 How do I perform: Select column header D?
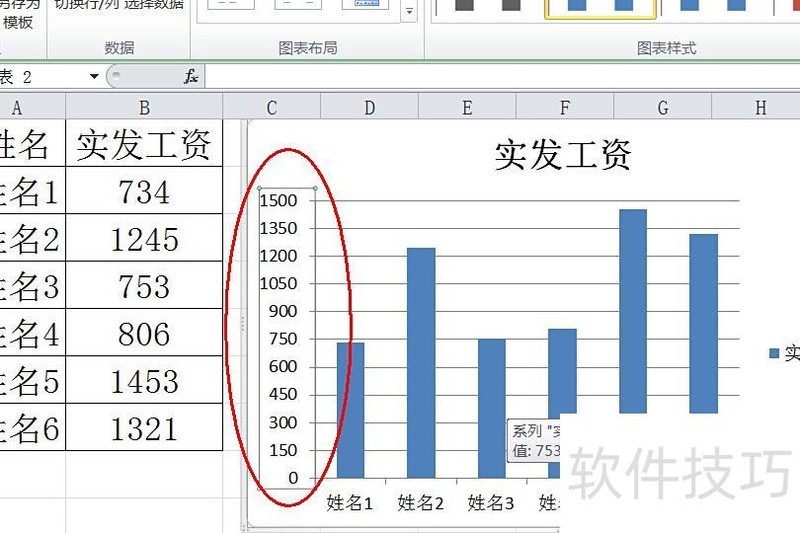point(369,107)
